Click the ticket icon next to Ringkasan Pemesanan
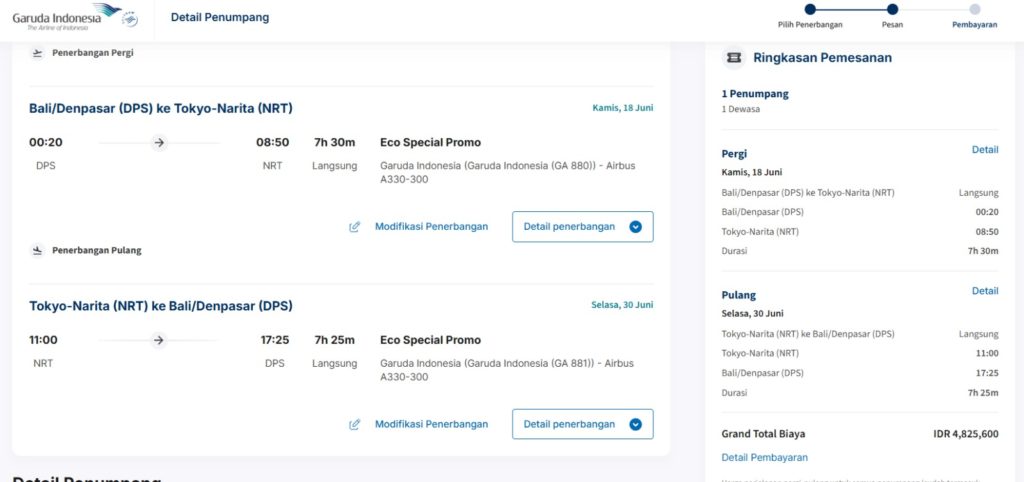The height and width of the screenshot is (482, 1024). [x=734, y=58]
